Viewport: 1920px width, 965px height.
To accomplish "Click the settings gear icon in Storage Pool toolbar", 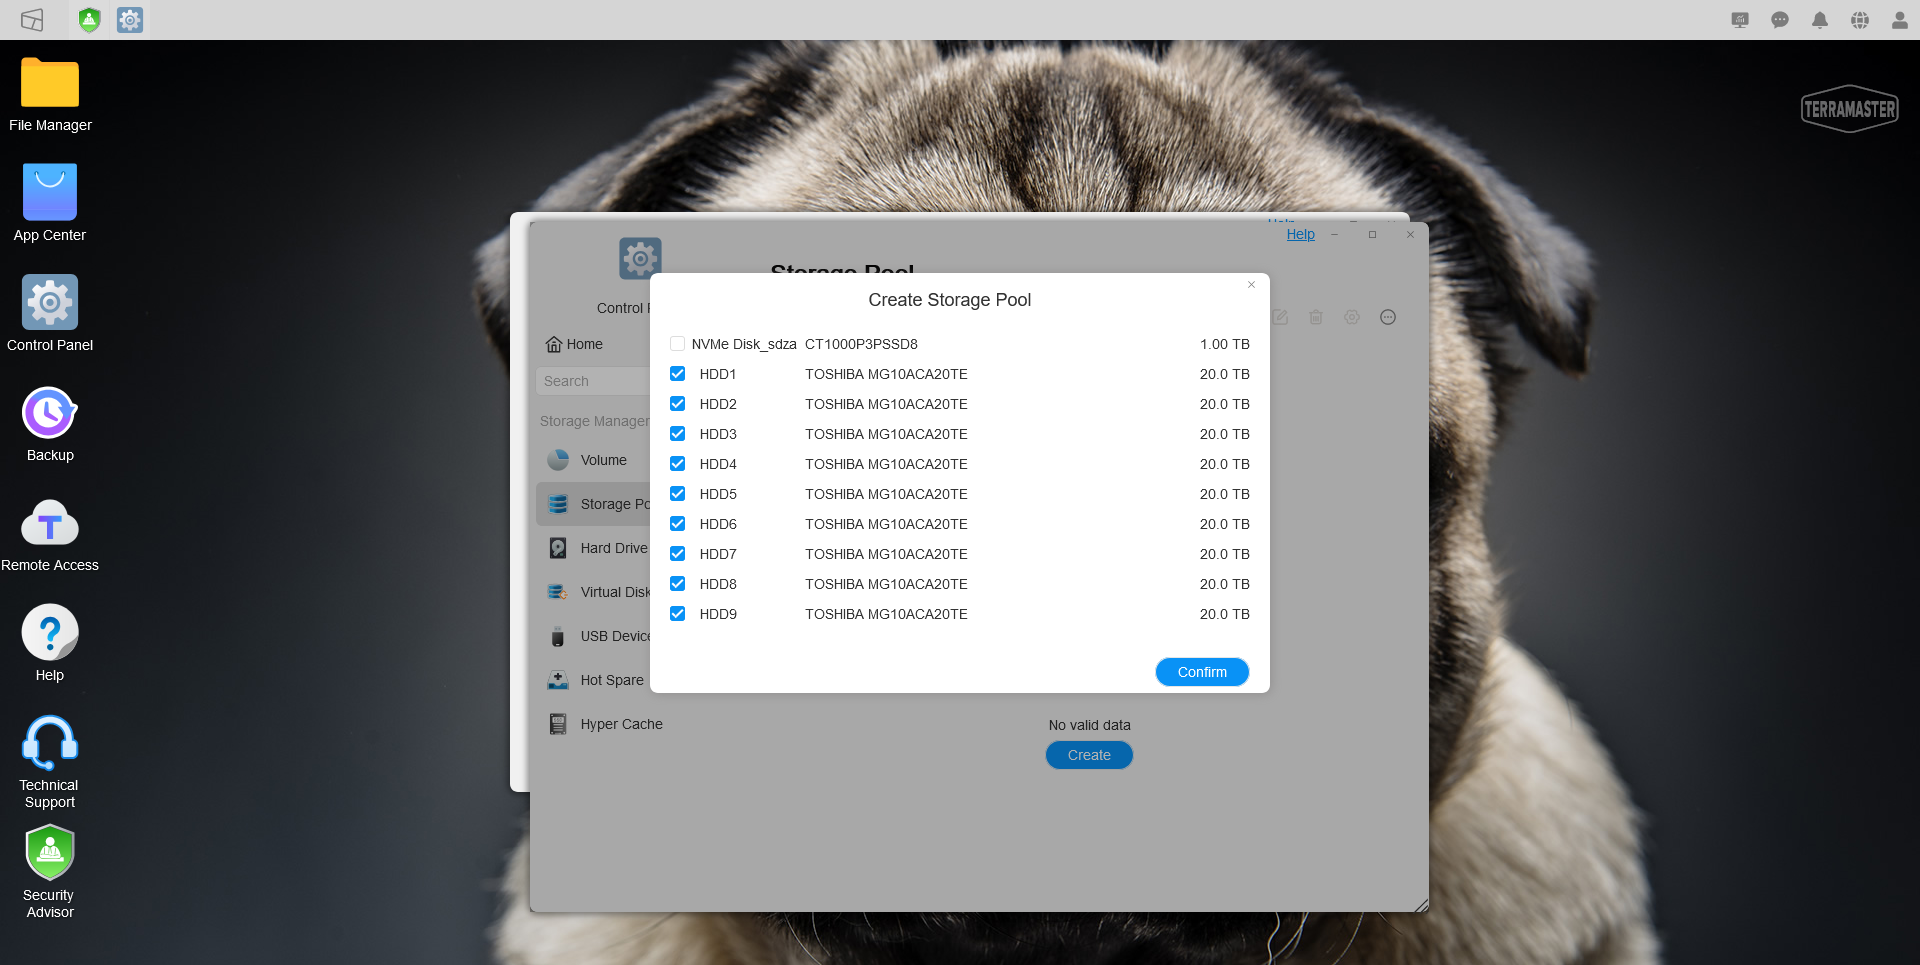I will [1352, 317].
